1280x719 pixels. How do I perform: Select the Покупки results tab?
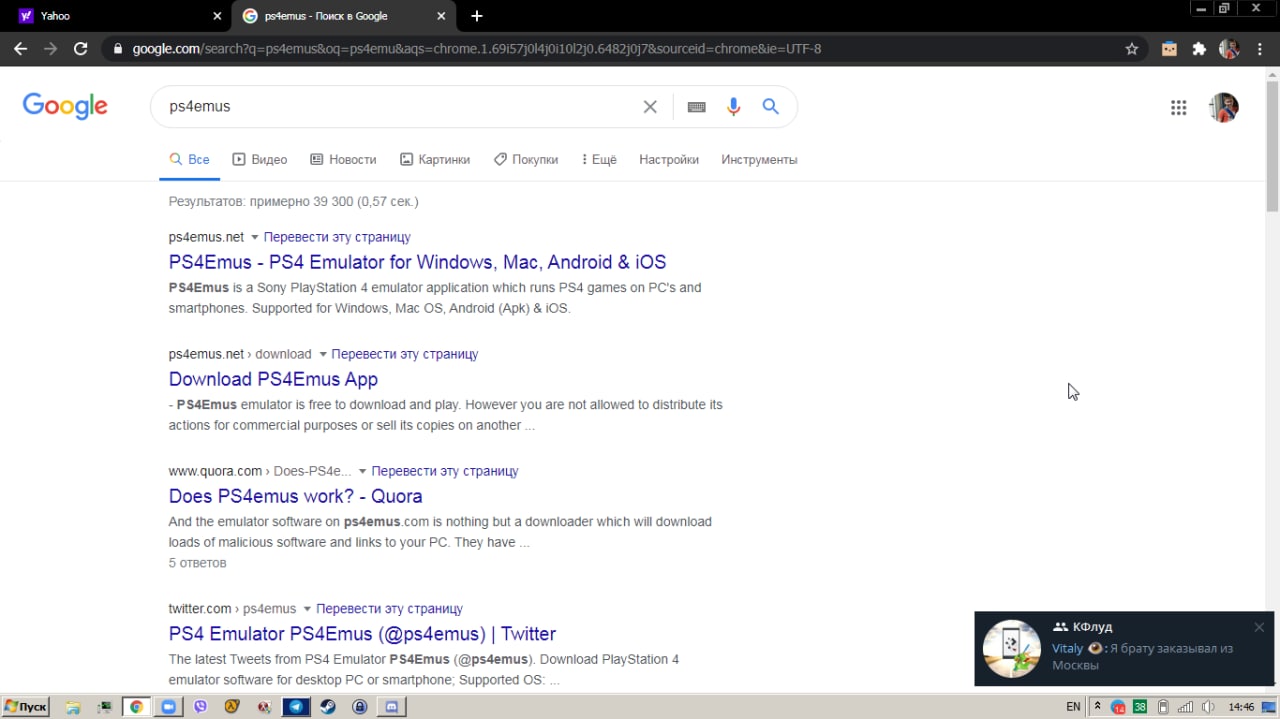click(x=526, y=160)
